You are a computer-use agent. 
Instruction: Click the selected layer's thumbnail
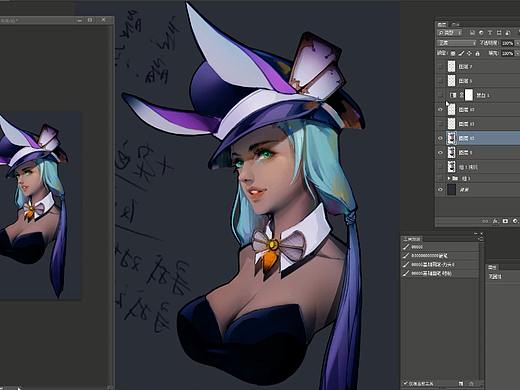click(451, 138)
